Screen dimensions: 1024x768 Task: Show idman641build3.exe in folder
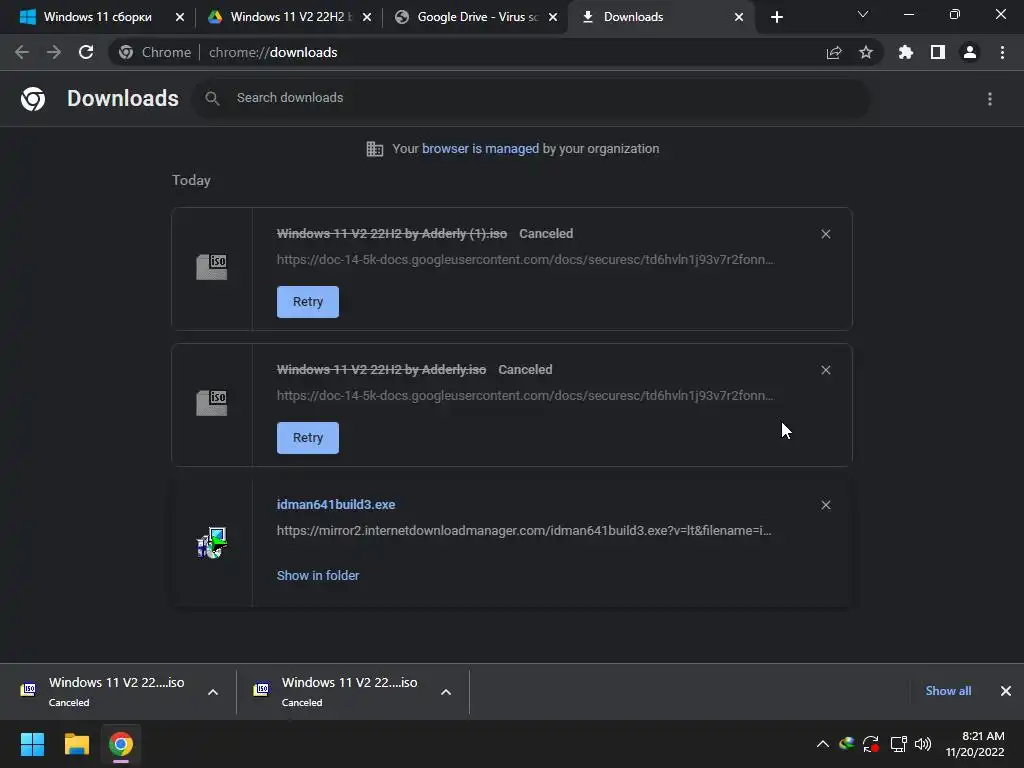(318, 575)
